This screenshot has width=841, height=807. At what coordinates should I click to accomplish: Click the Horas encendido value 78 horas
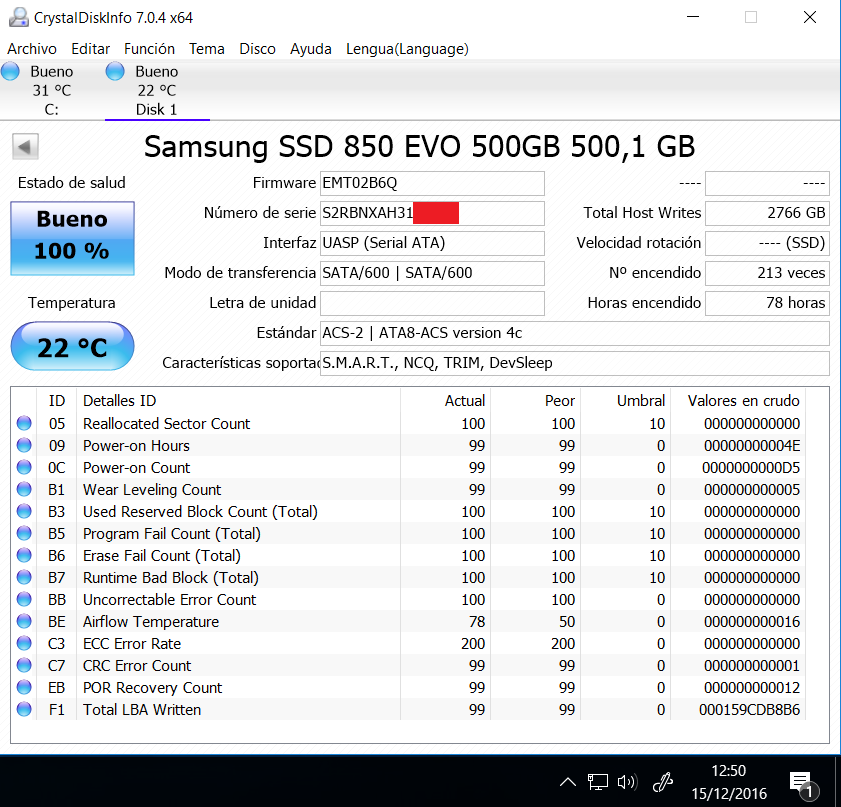(x=768, y=303)
